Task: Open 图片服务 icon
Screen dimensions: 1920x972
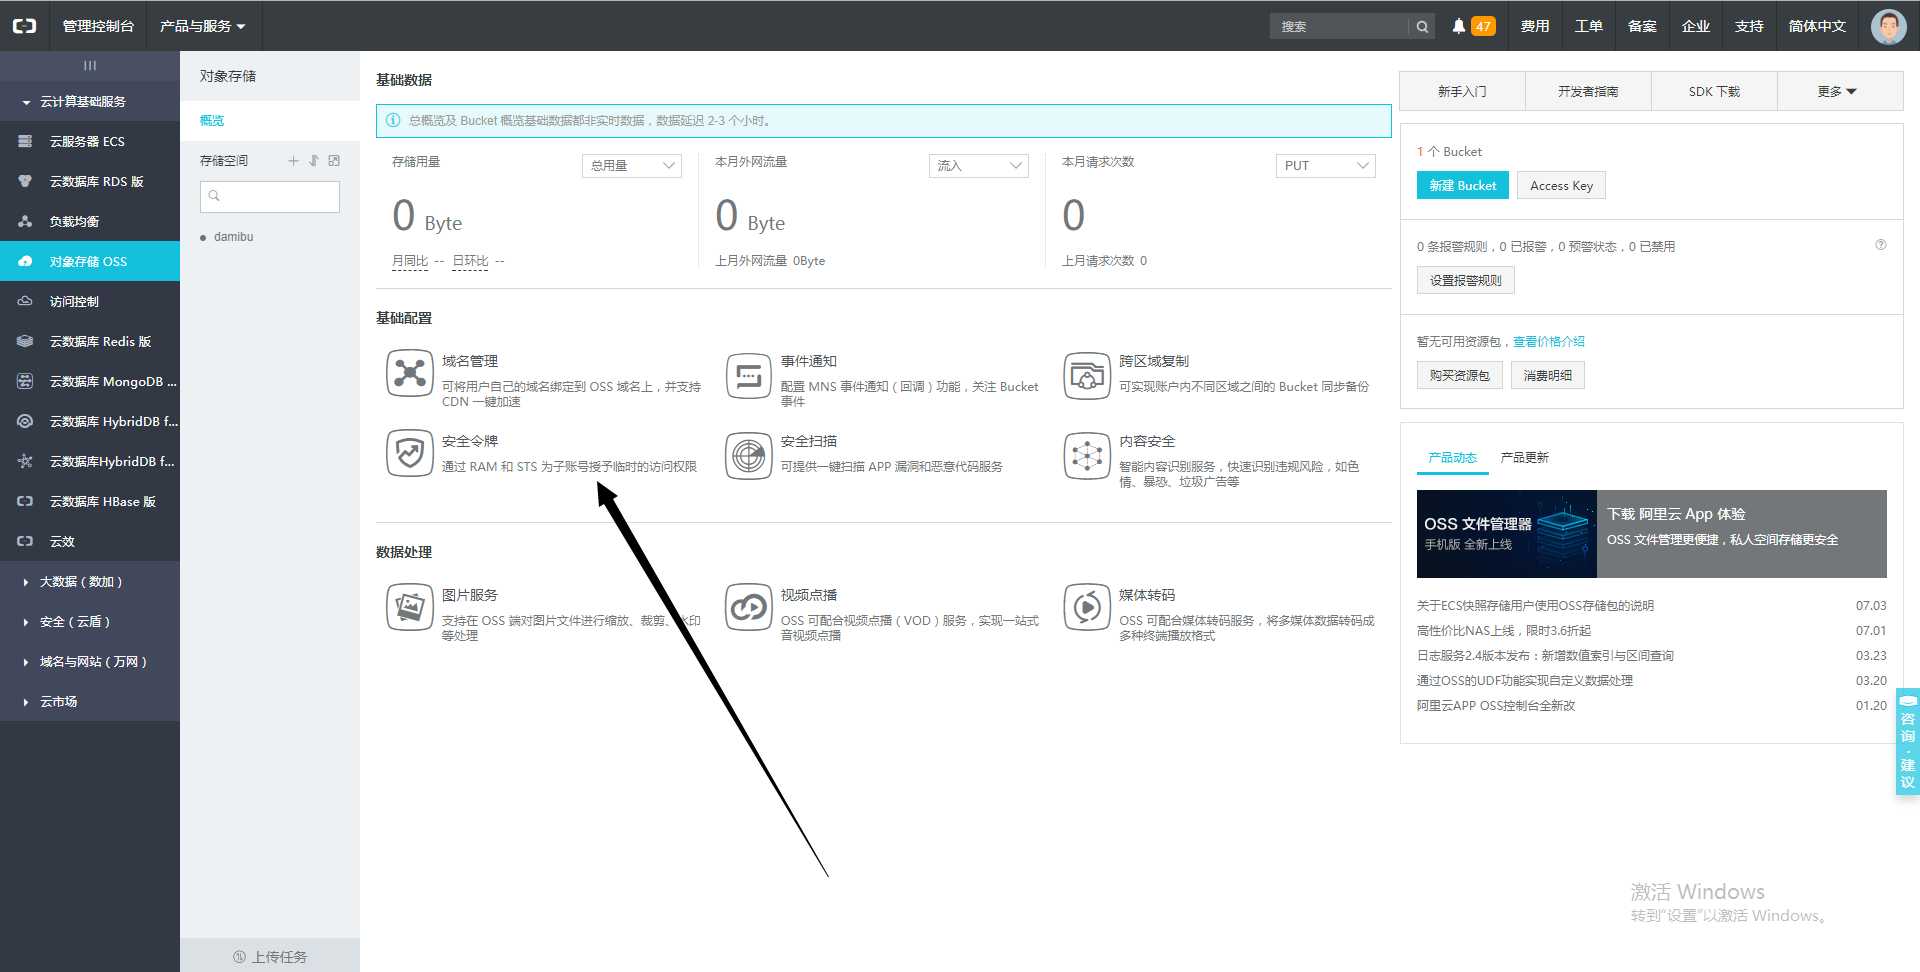Action: [409, 607]
